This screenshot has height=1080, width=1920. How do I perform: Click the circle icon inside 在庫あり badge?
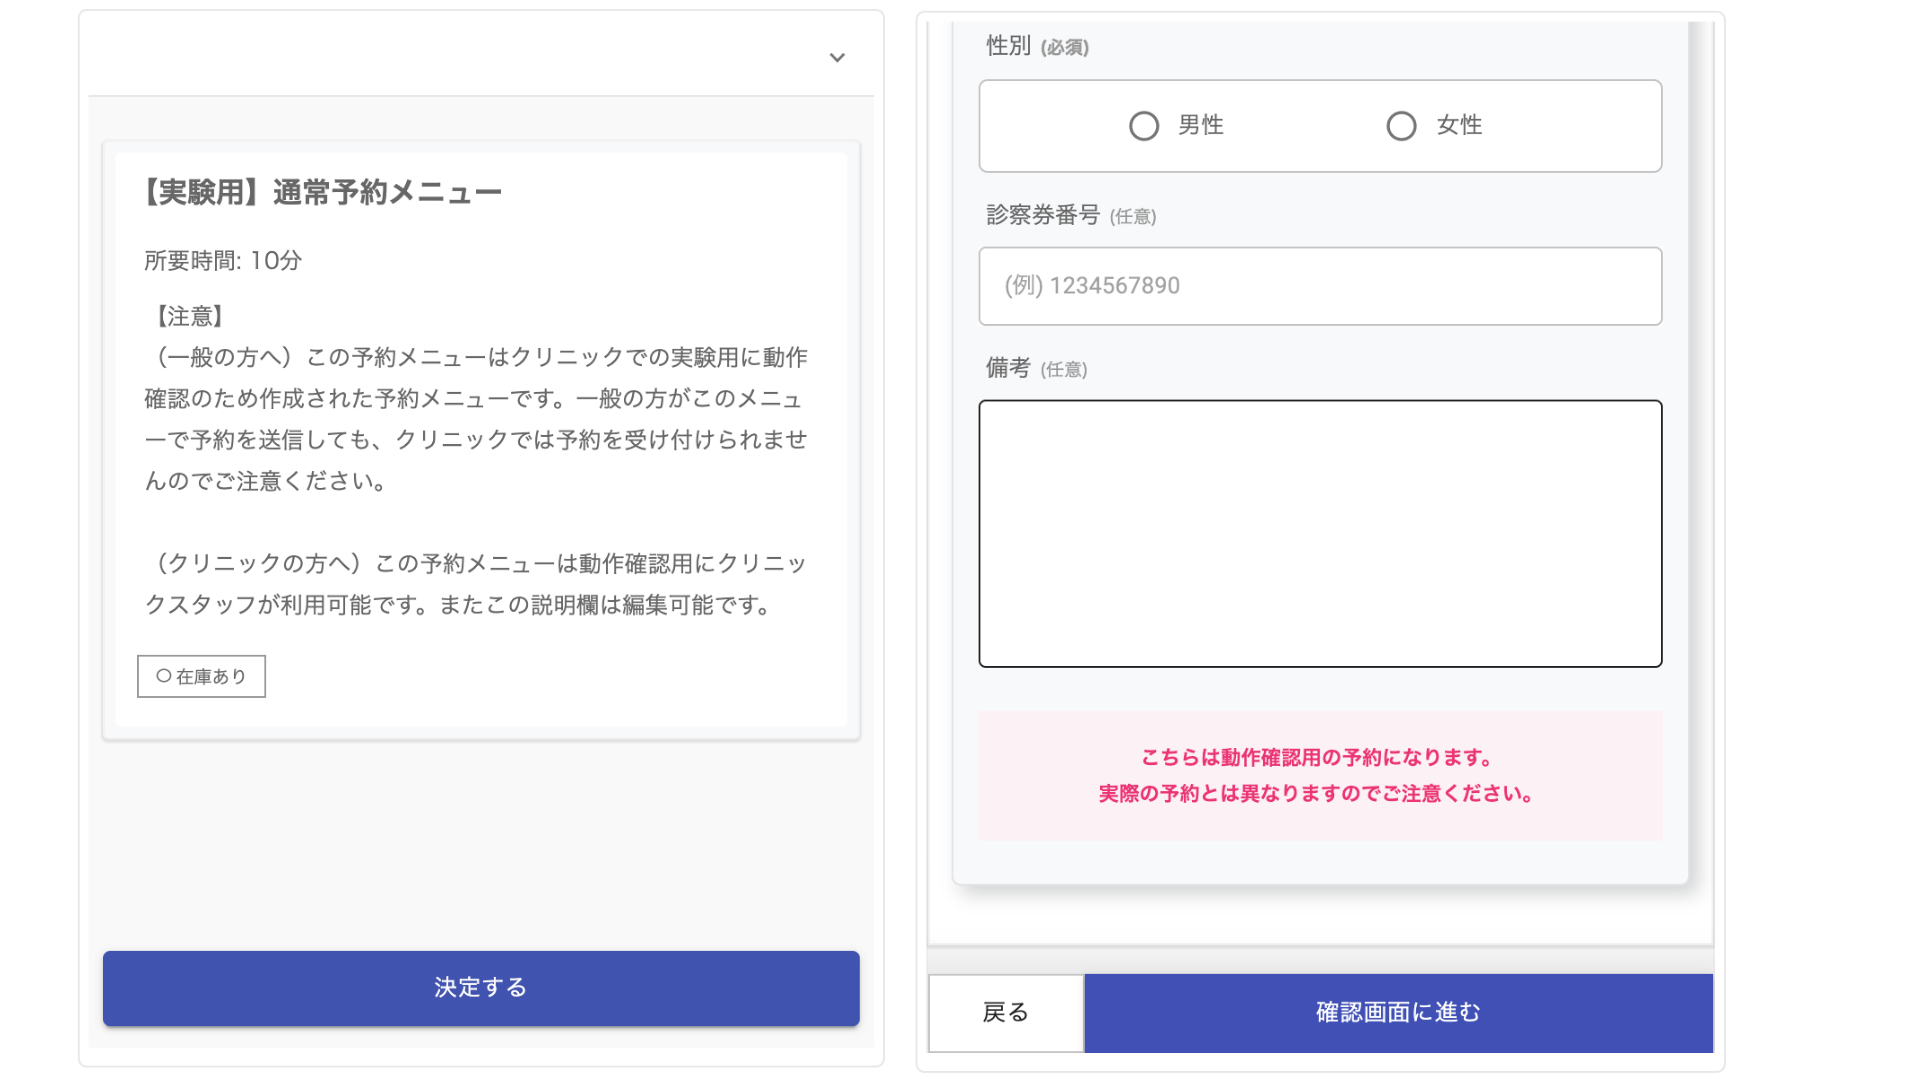point(163,676)
